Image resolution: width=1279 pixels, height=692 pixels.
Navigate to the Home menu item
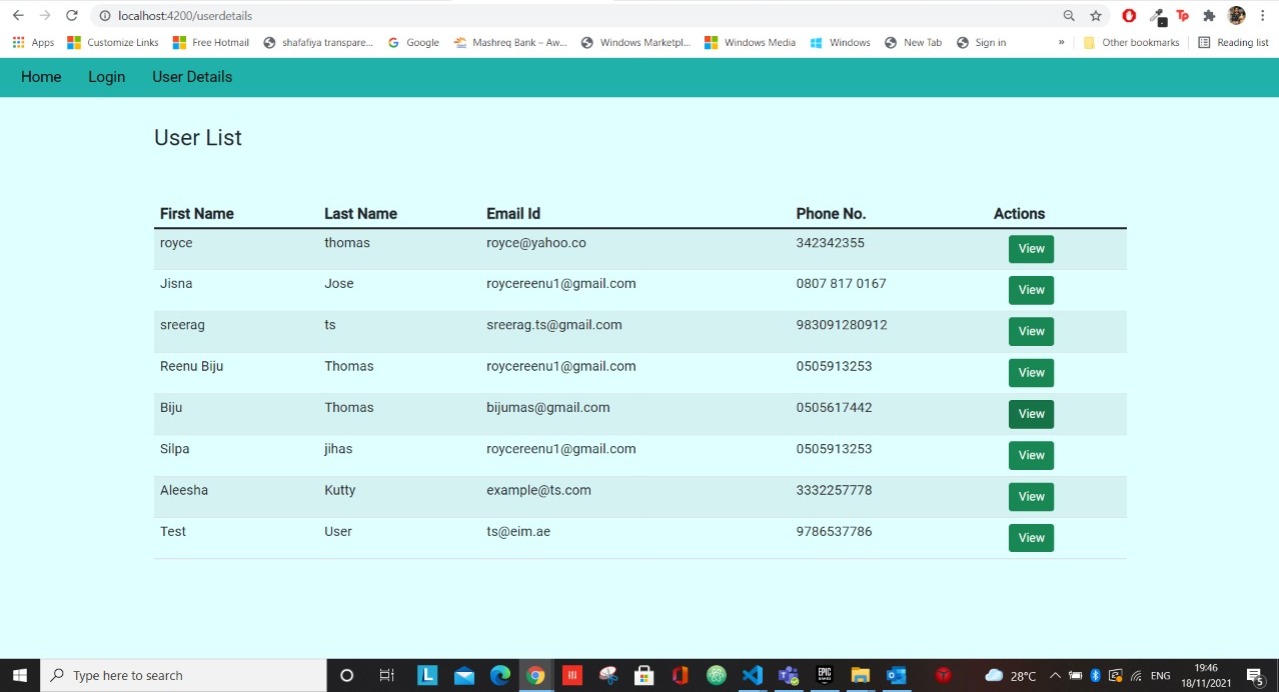(40, 77)
